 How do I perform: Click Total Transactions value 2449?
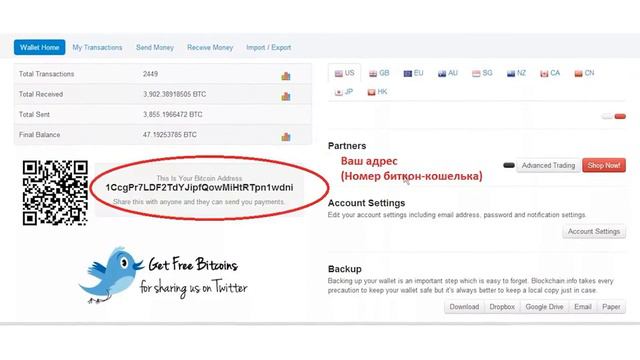point(150,74)
